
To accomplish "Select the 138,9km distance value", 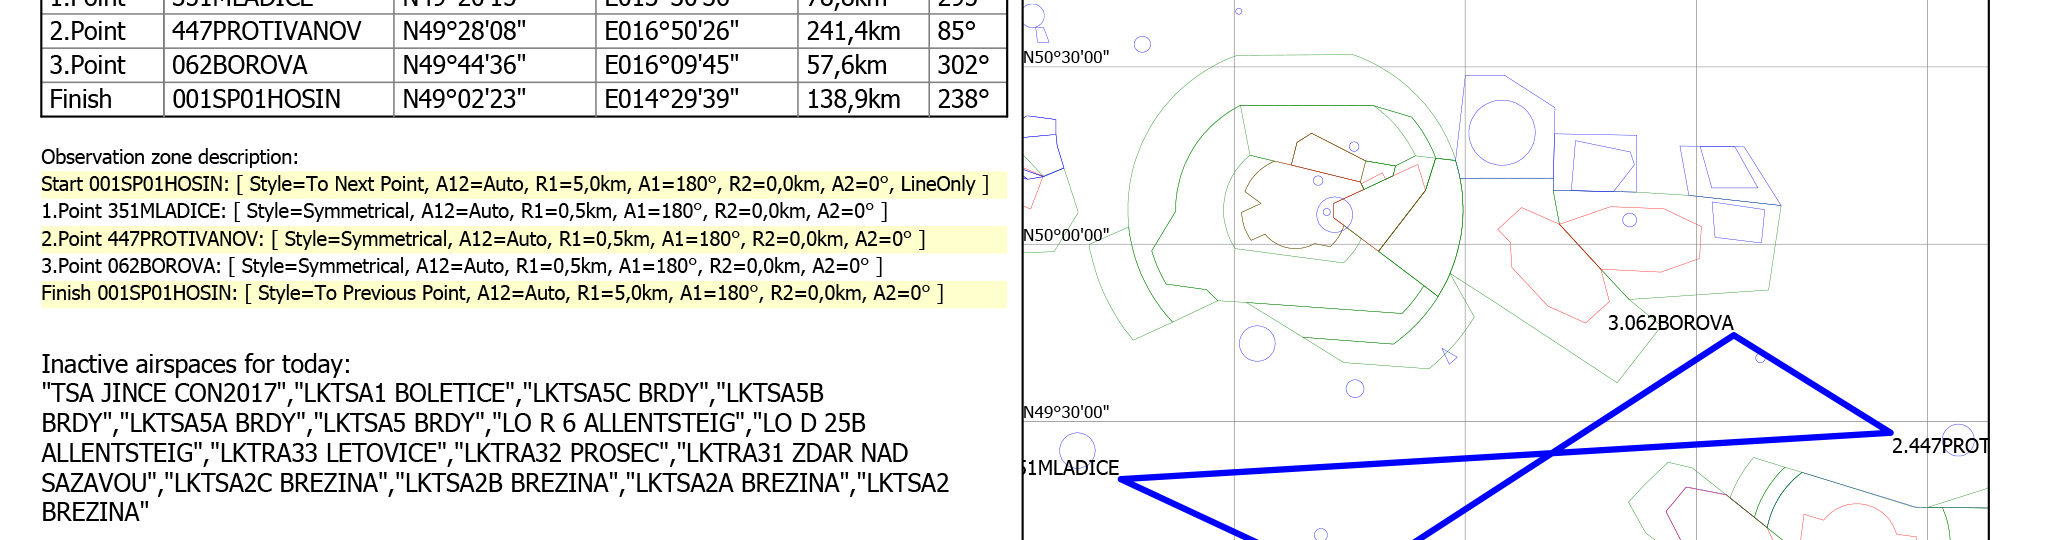I will [853, 100].
